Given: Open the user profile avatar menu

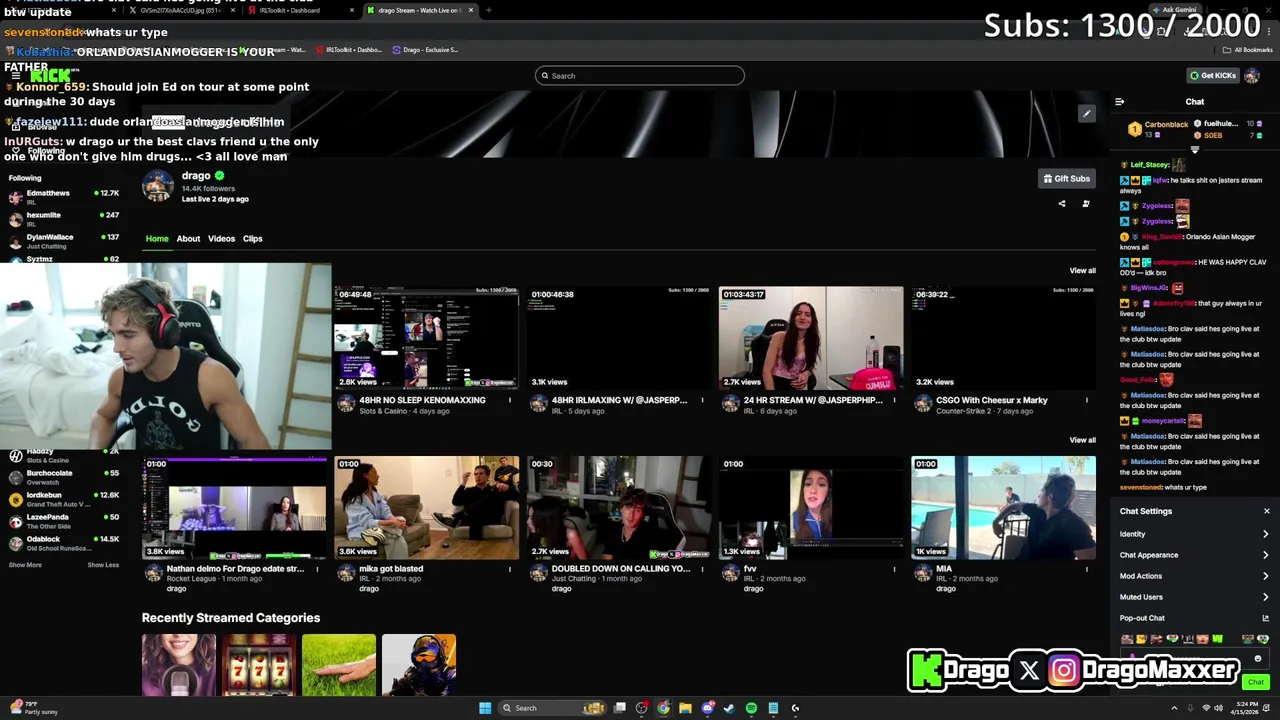Looking at the screenshot, I should [x=1252, y=76].
